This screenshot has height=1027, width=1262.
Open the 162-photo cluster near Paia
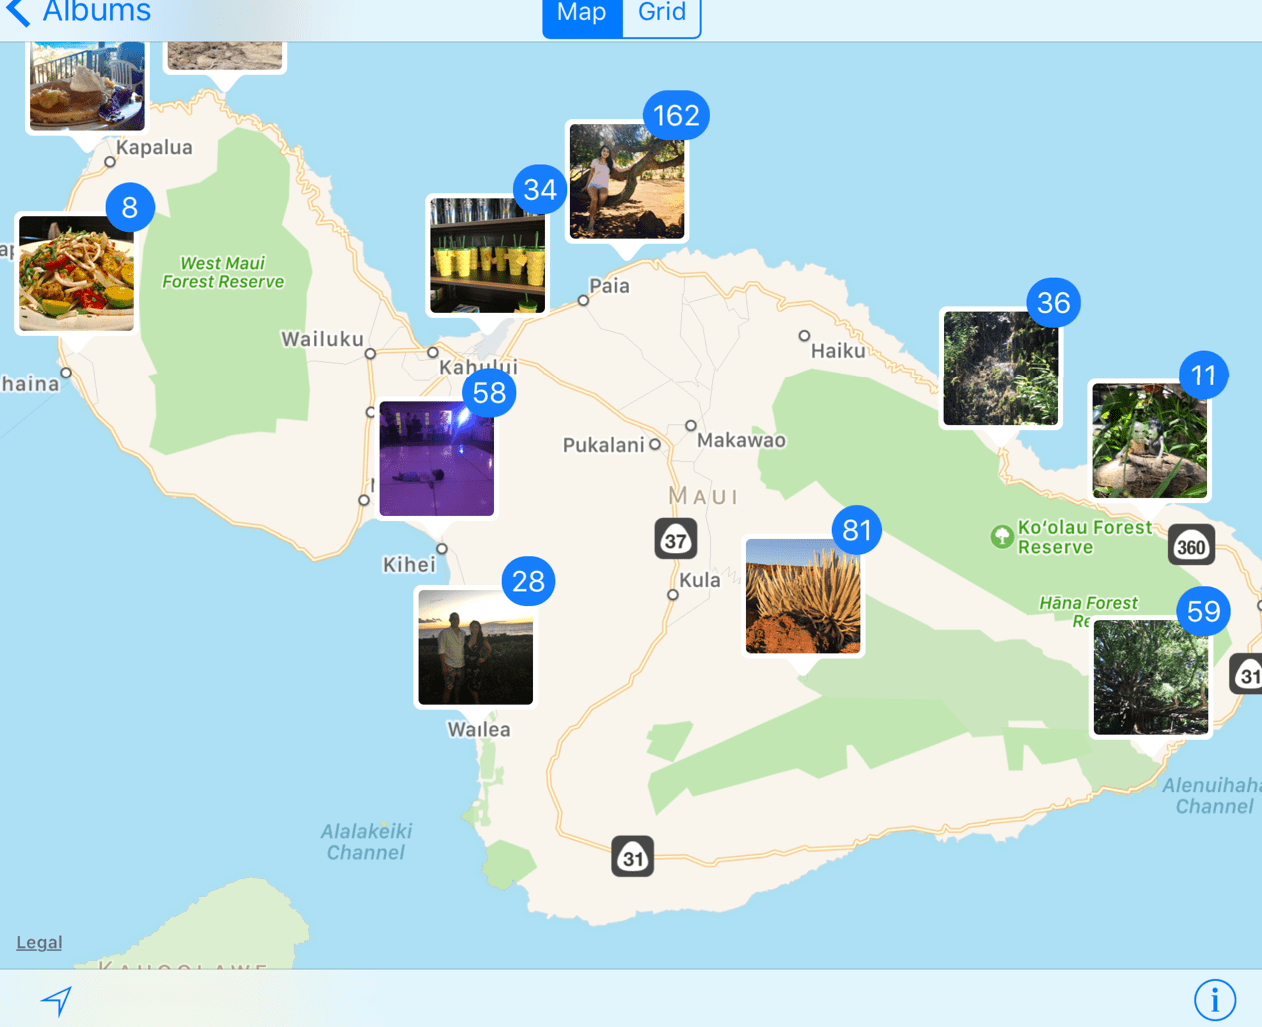pos(627,181)
